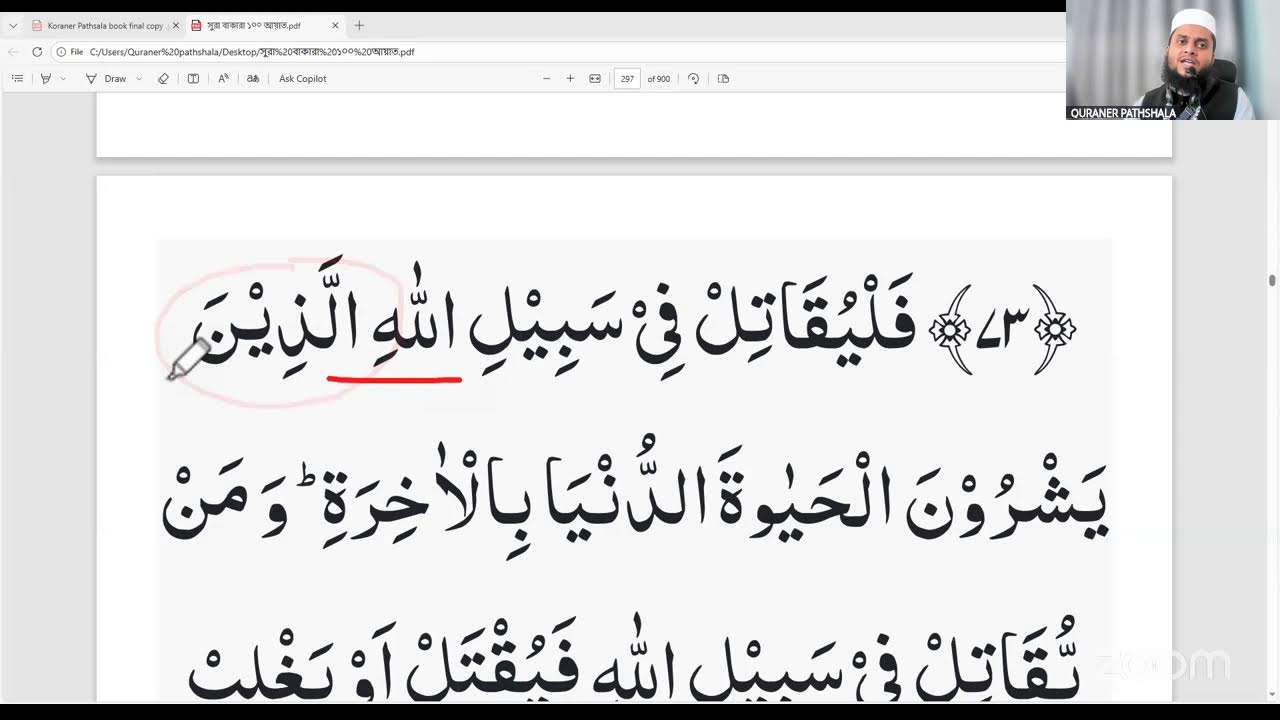
Task: Zoom in the PDF
Action: pos(570,79)
